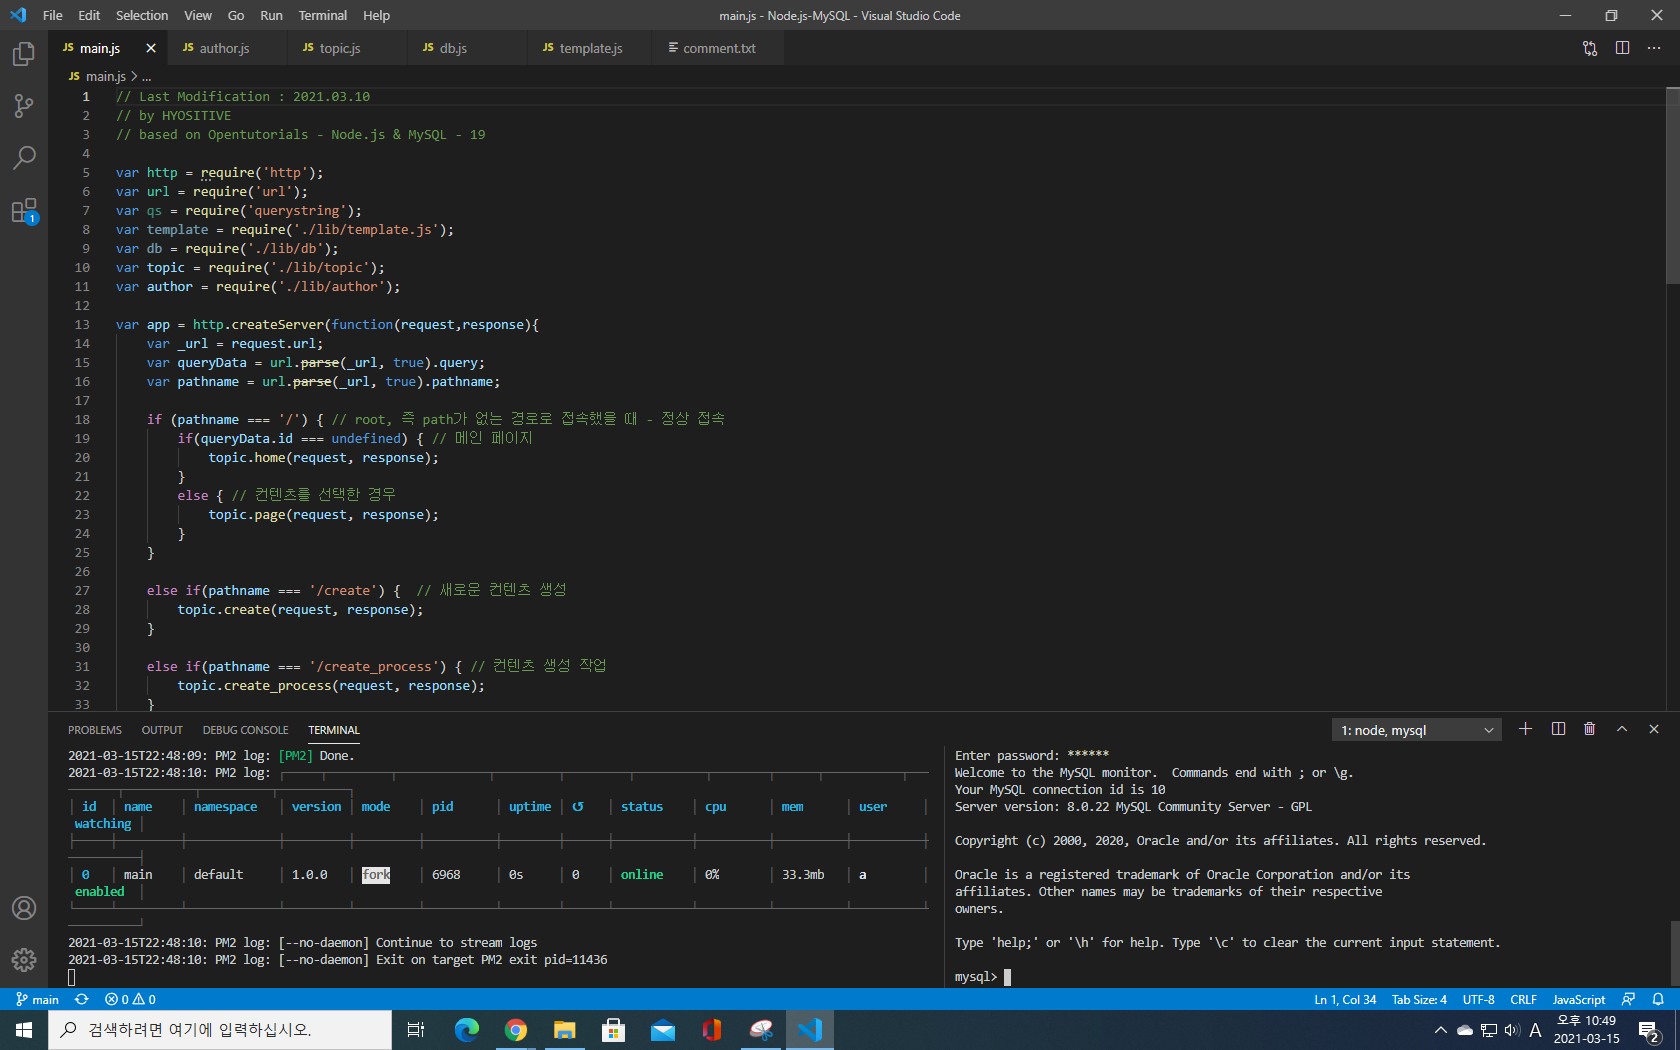Open the Source Control view
The image size is (1680, 1050).
click(x=24, y=106)
